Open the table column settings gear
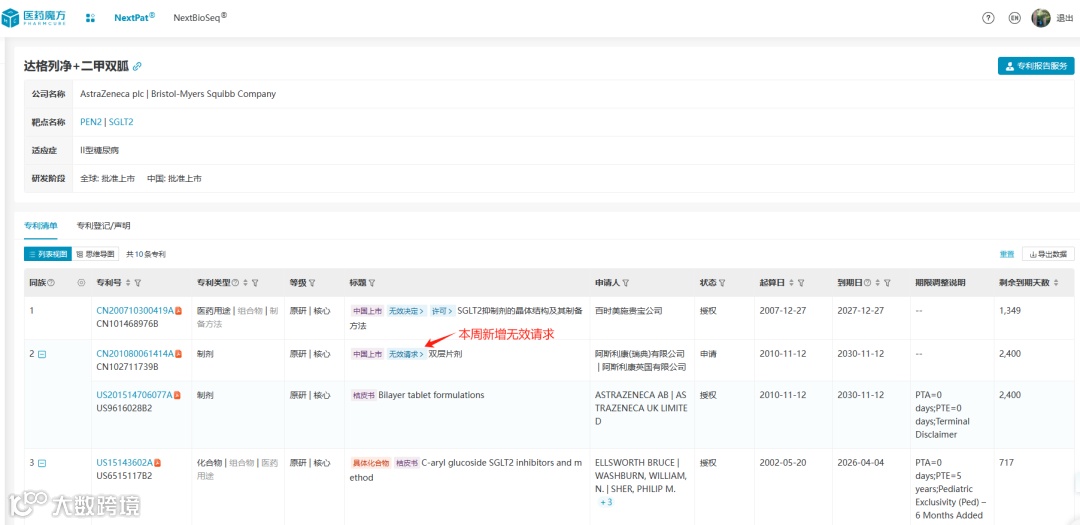 click(82, 282)
